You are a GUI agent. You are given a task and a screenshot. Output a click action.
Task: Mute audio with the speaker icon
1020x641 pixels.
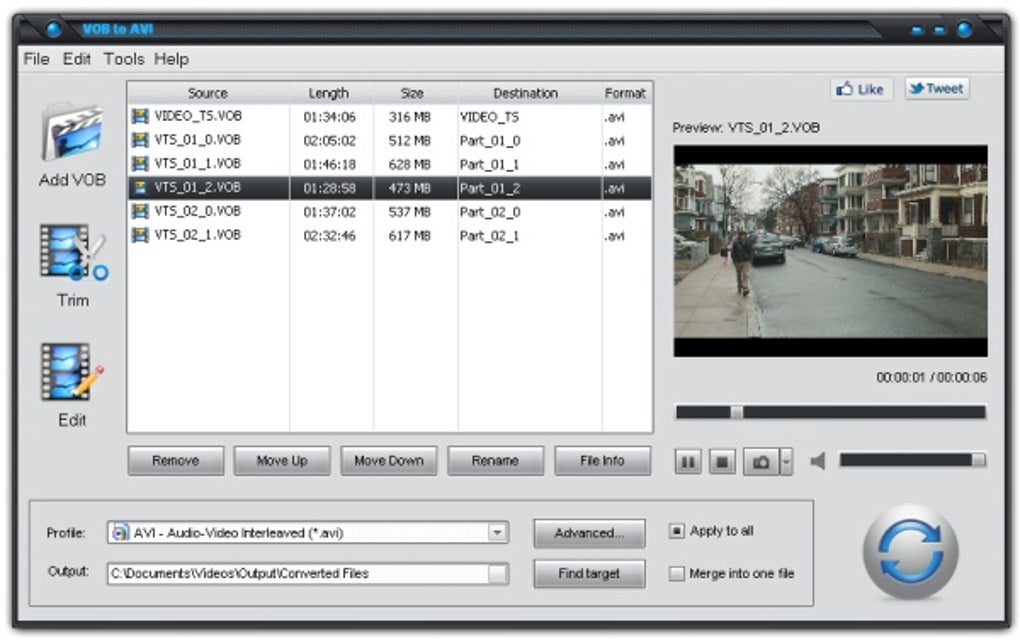tap(818, 461)
